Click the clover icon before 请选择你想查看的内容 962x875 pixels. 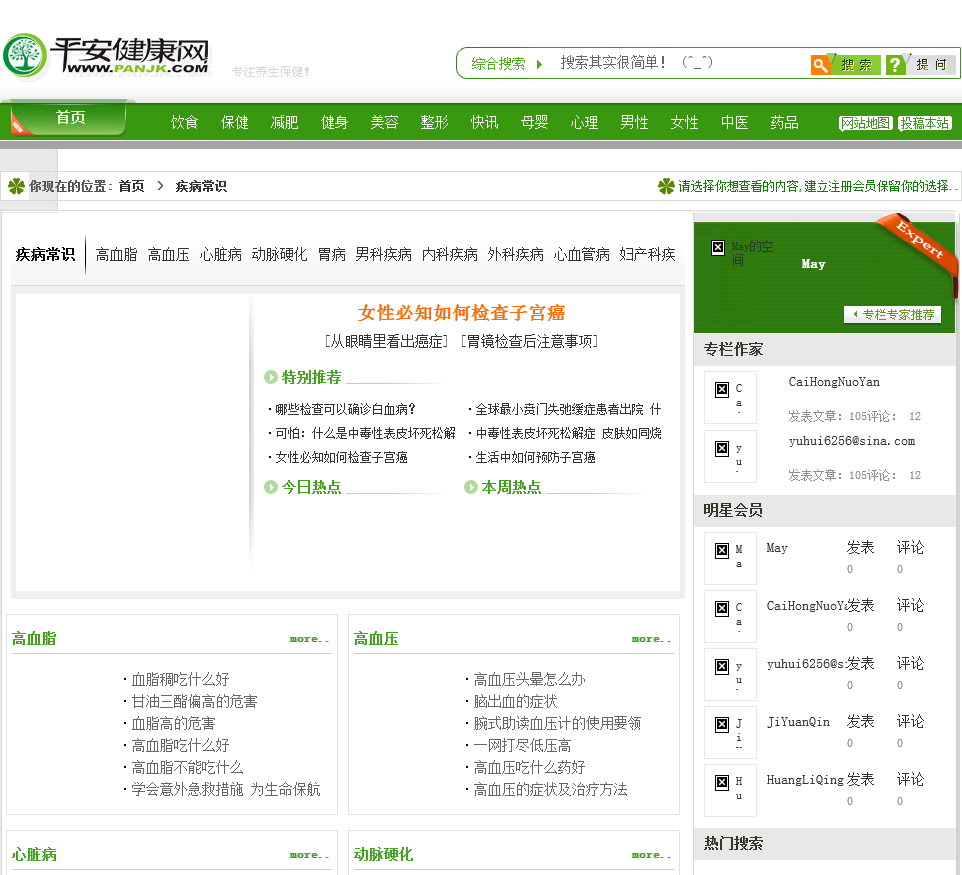(666, 186)
